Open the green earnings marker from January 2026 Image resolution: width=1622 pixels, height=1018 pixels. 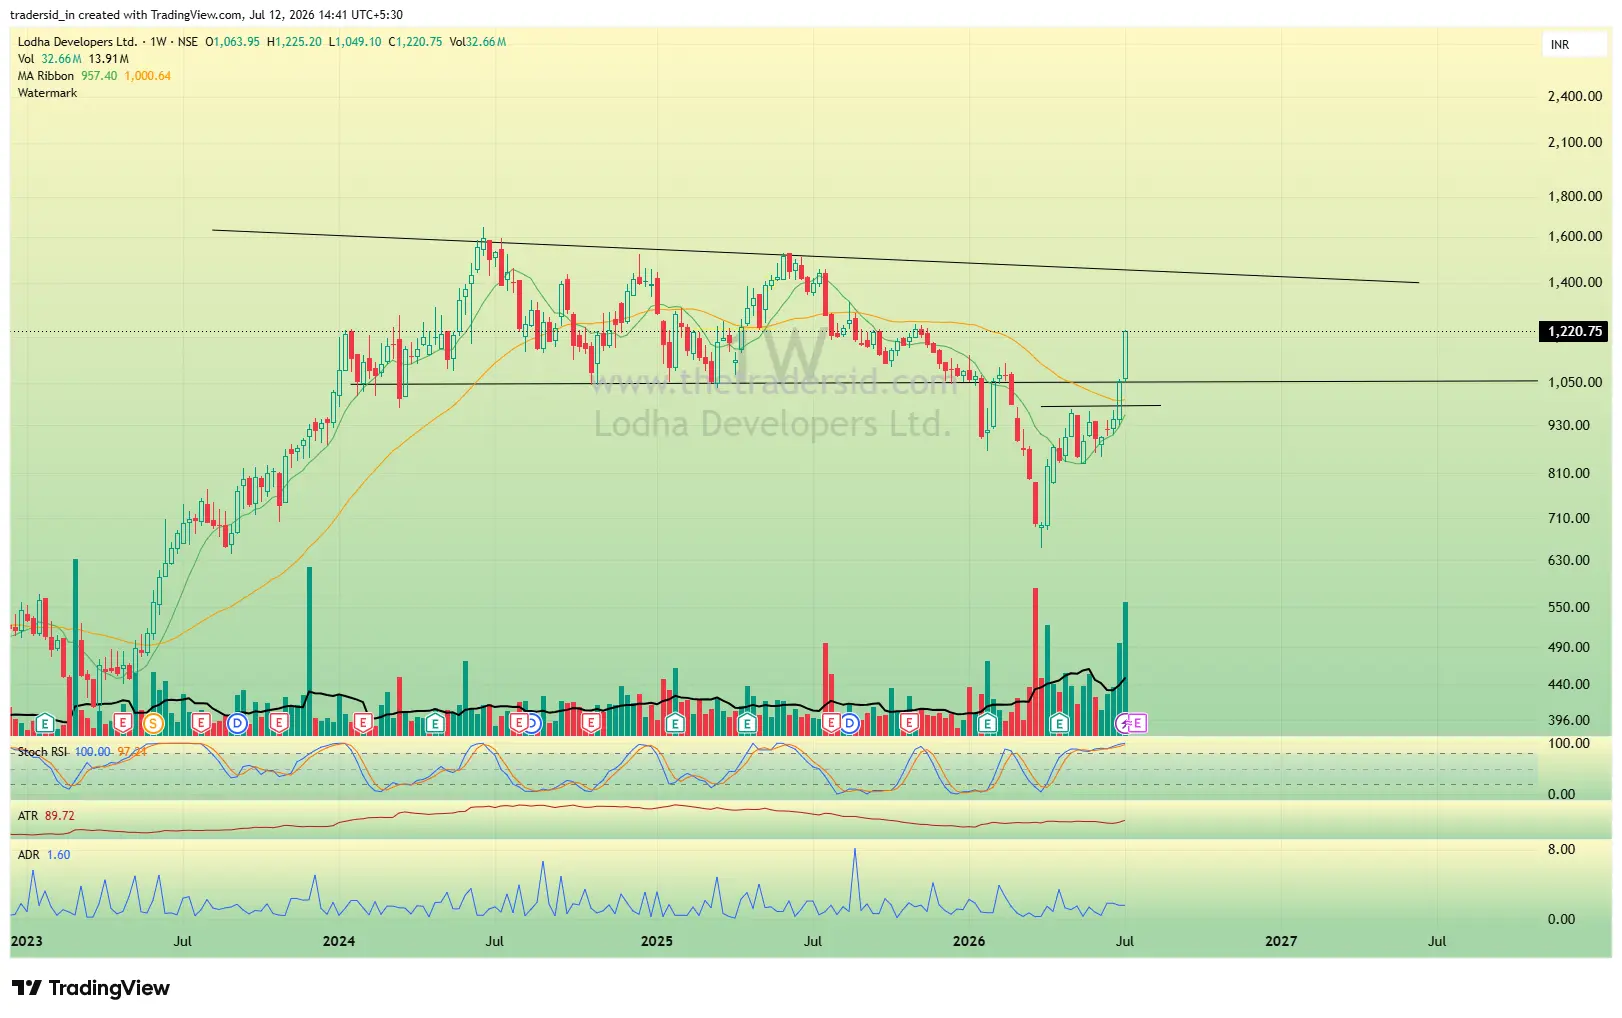pyautogui.click(x=987, y=722)
